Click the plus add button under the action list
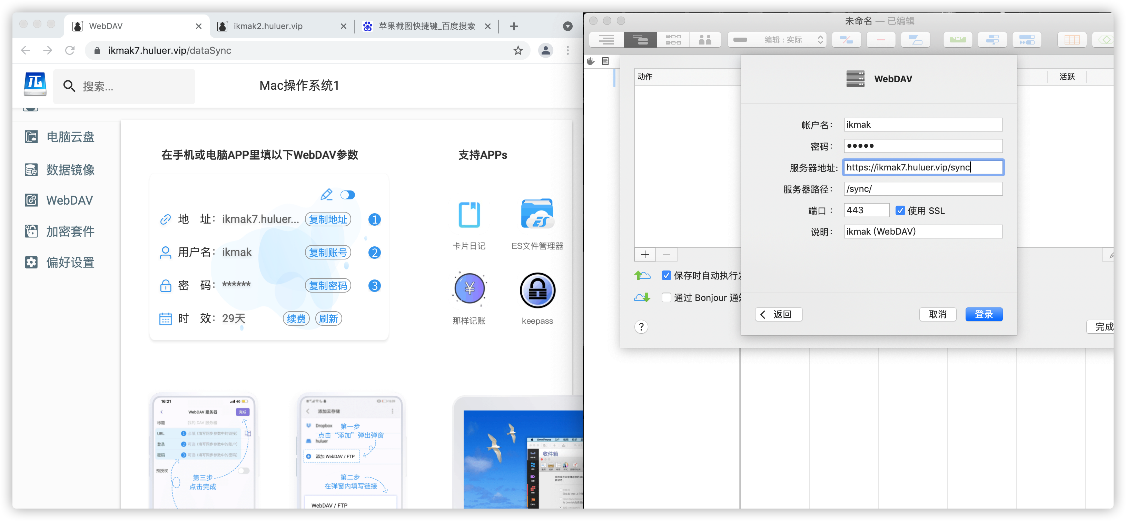1126x521 pixels. point(645,254)
